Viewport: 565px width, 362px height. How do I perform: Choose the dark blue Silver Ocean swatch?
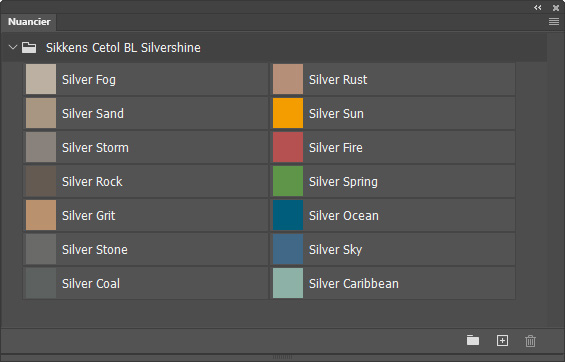click(x=288, y=215)
